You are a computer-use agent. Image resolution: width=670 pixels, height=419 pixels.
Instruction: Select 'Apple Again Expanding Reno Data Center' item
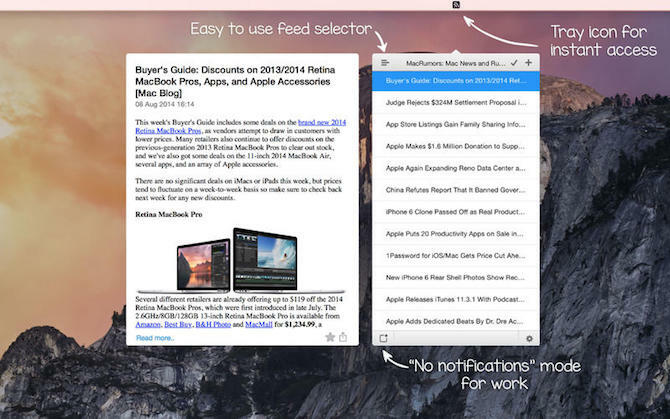tap(456, 168)
